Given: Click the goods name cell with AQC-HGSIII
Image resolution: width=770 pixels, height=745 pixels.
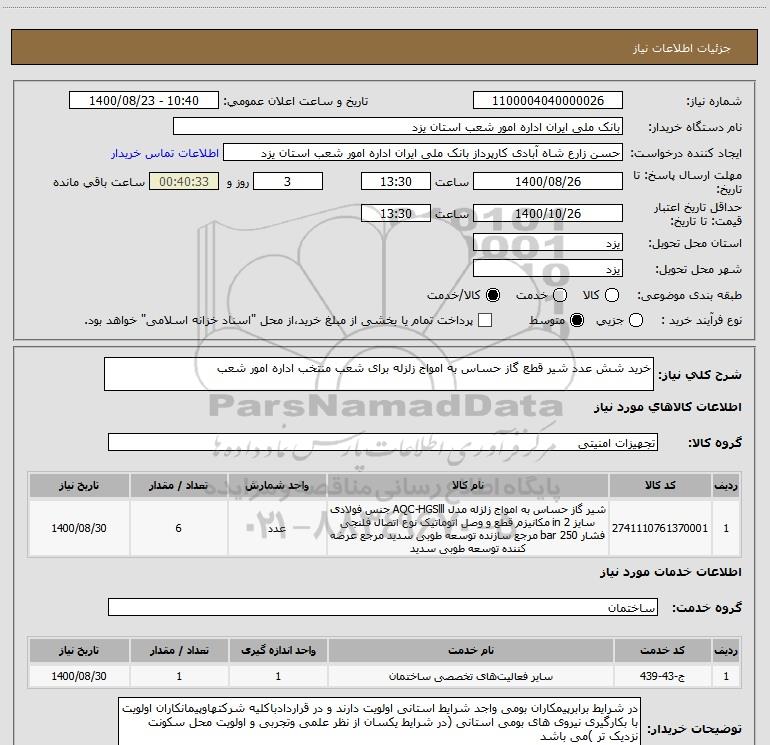Looking at the screenshot, I should coord(468,528).
